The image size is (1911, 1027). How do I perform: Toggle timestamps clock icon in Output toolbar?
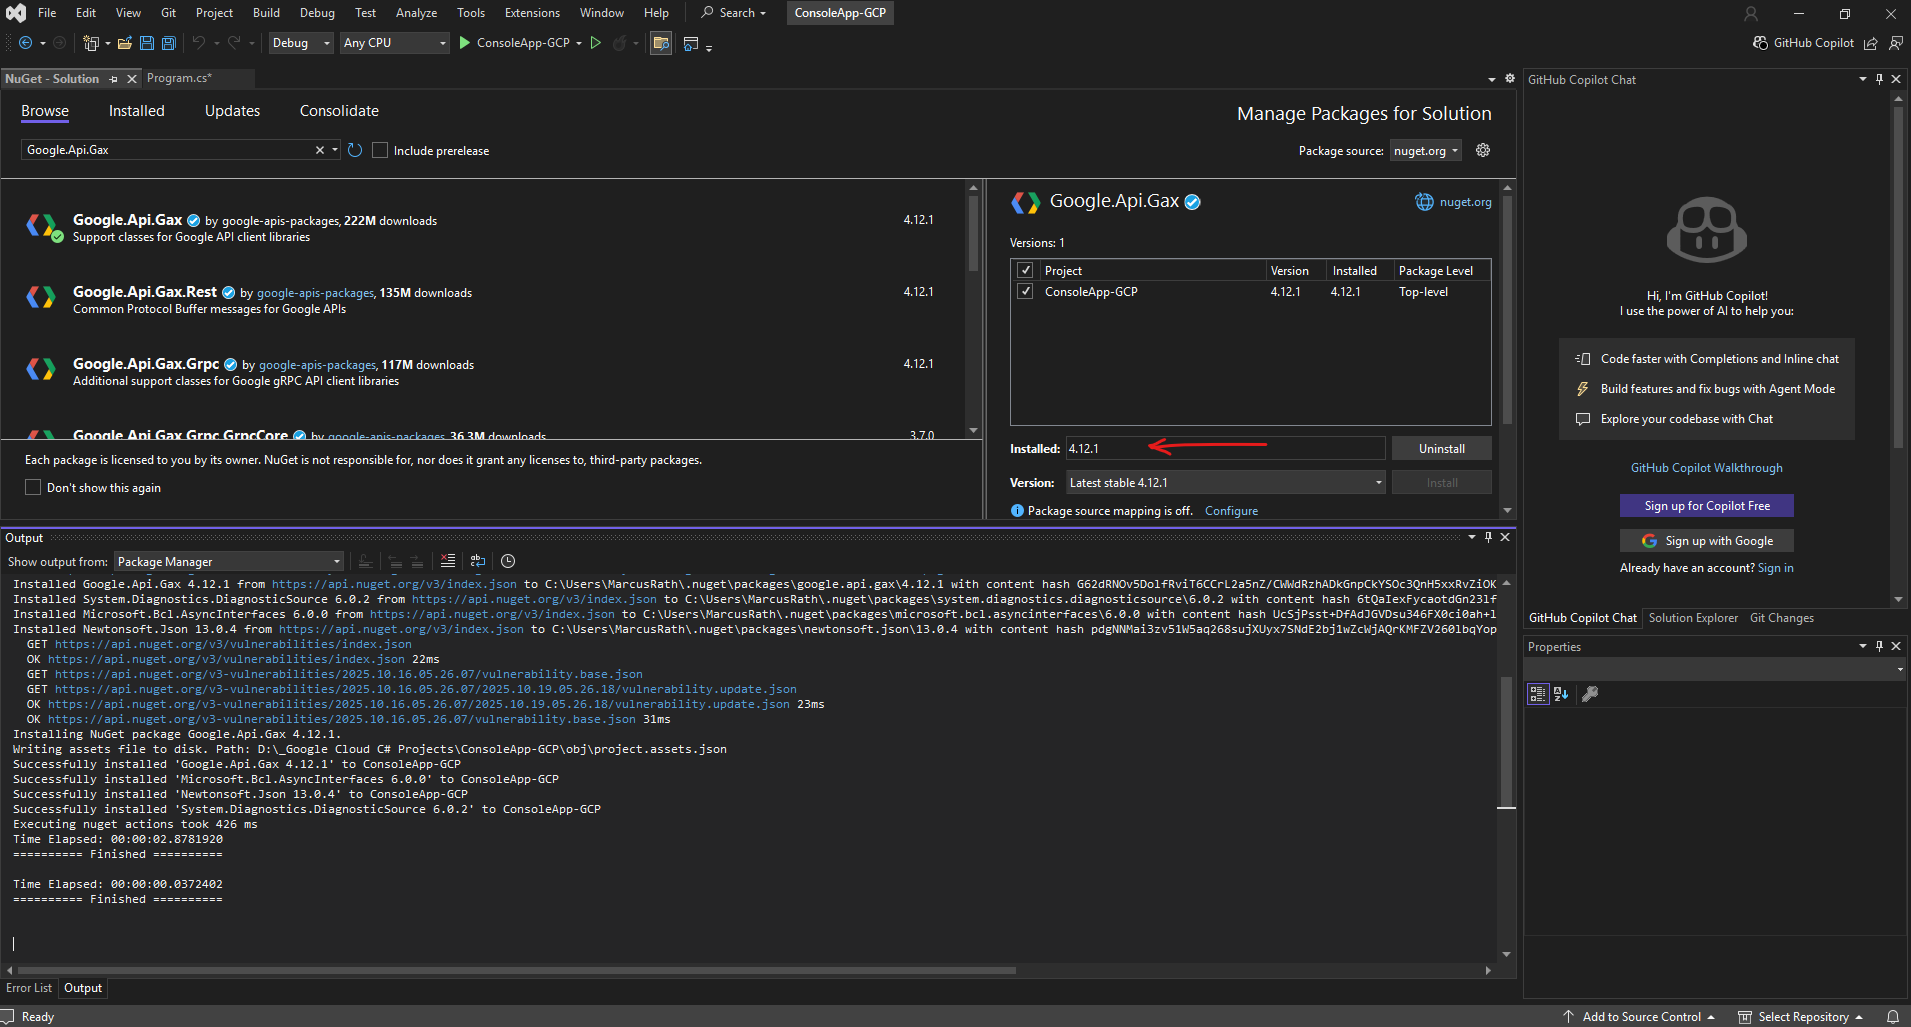tap(508, 561)
